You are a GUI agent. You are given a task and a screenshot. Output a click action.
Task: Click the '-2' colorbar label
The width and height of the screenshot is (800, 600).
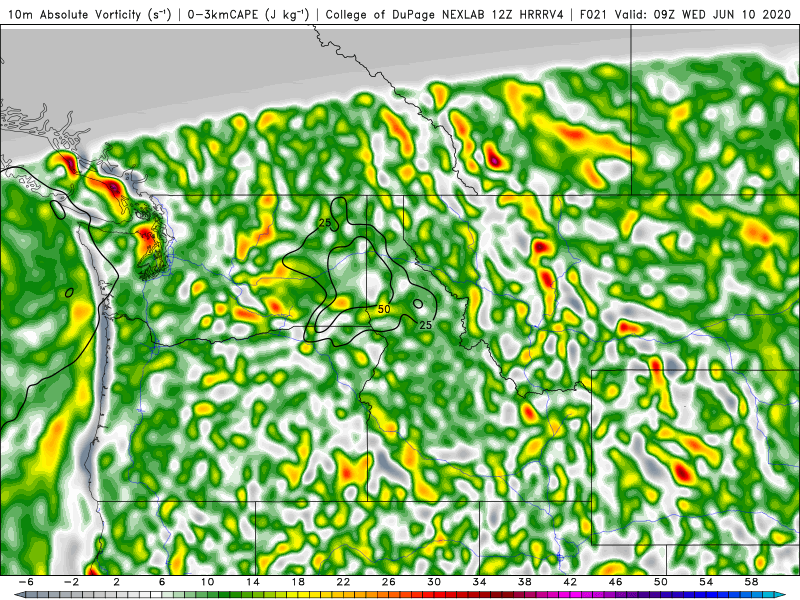pos(71,582)
